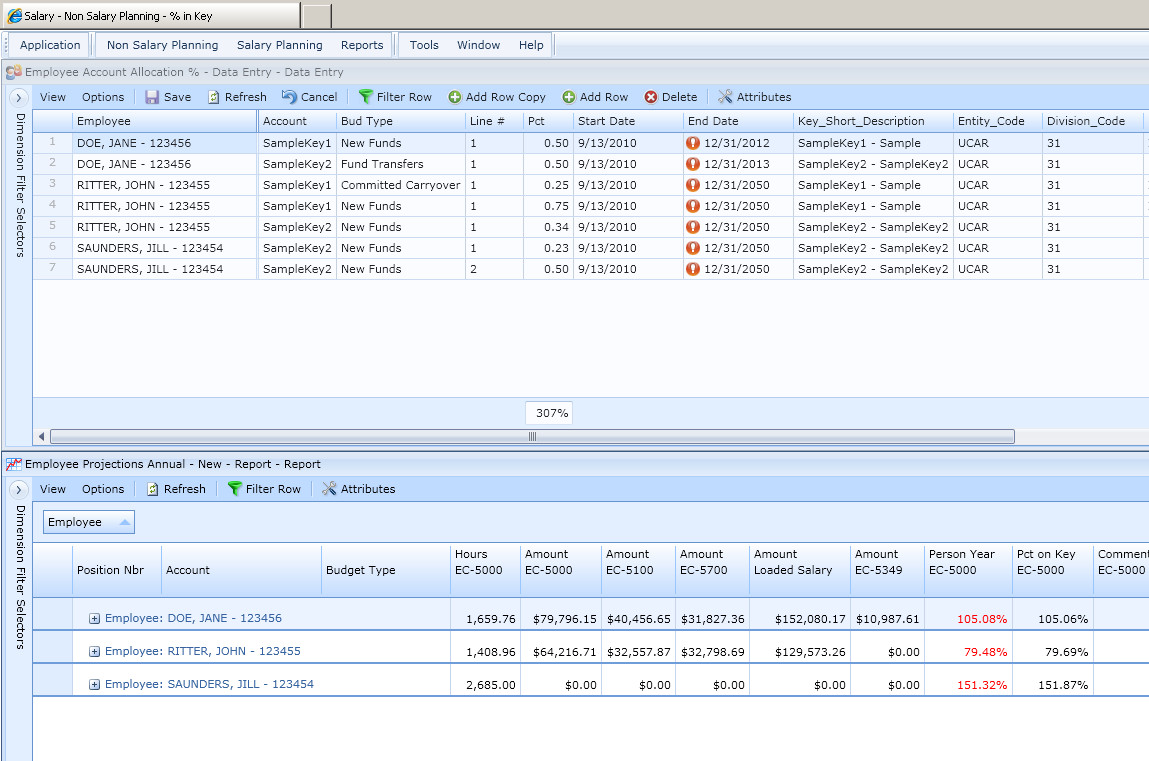Click Line # value 2 for SAUNDERS
The image size is (1149, 761).
click(495, 269)
